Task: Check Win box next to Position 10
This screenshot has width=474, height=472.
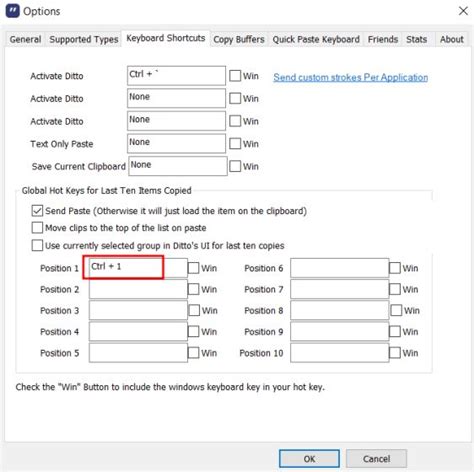Action: (x=395, y=353)
